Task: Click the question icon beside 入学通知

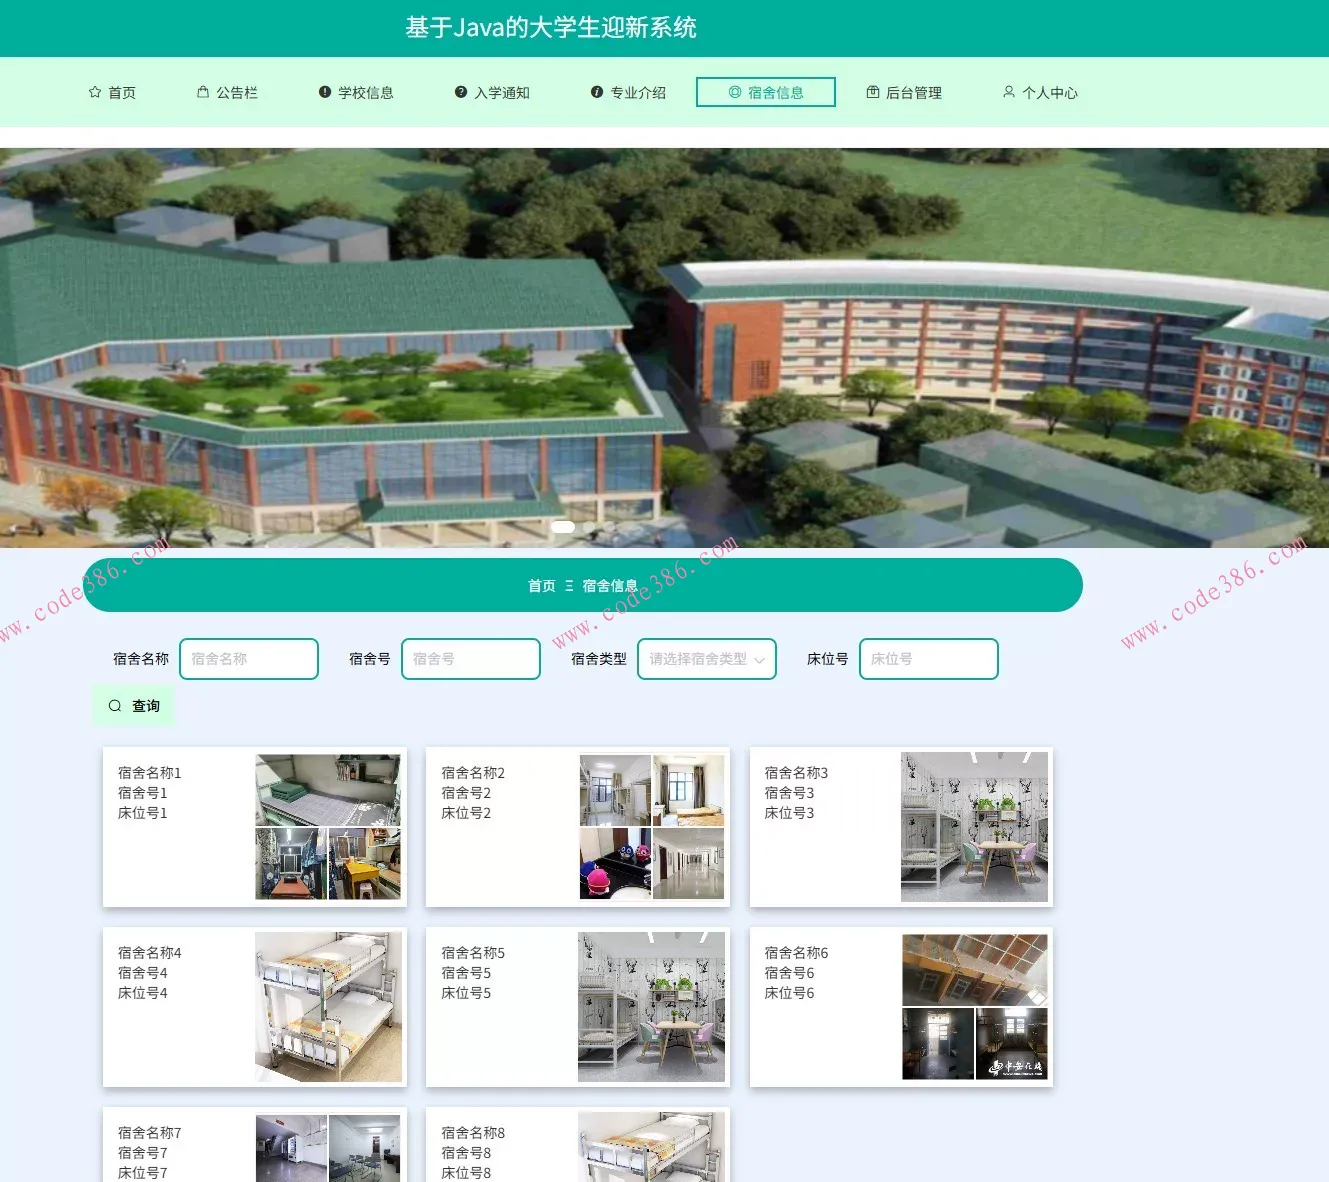Action: coord(461,92)
